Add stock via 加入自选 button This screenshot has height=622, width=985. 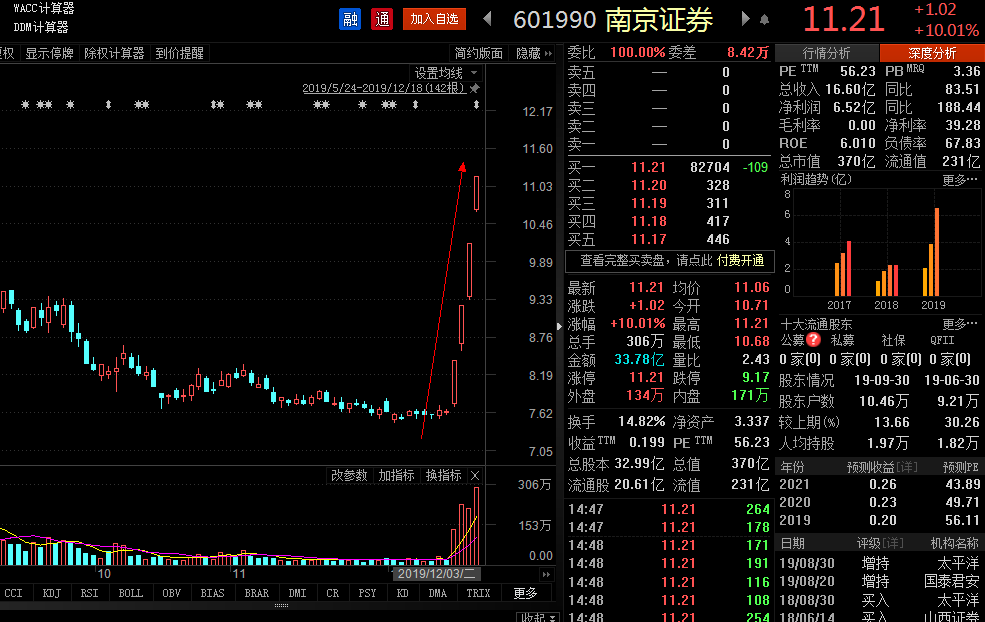pos(434,19)
